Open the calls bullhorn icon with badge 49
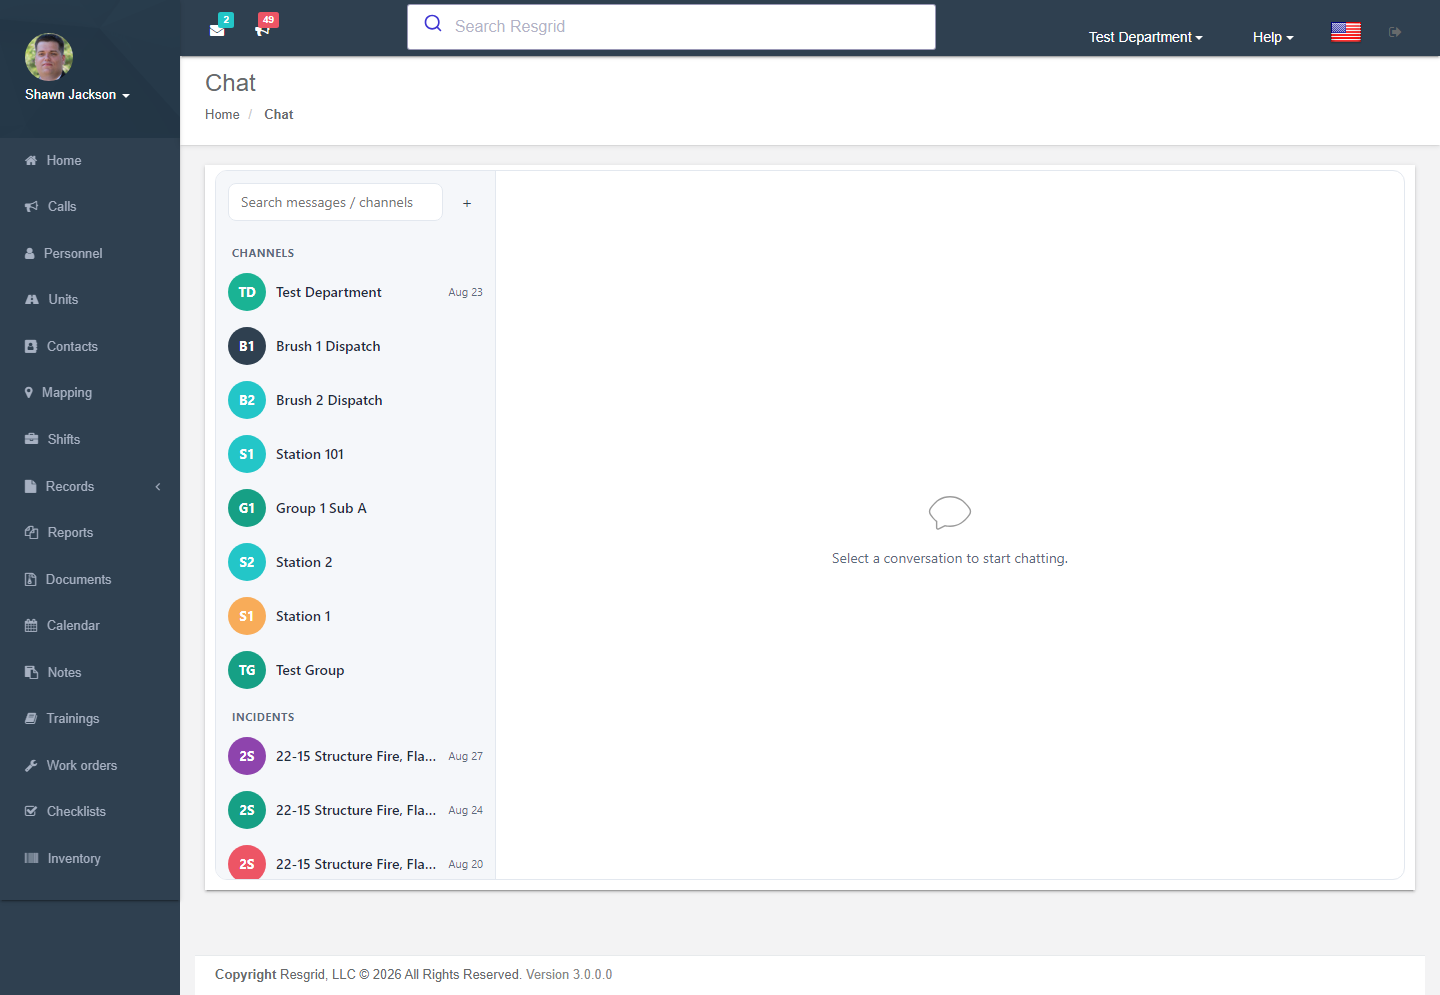This screenshot has height=995, width=1440. [262, 30]
